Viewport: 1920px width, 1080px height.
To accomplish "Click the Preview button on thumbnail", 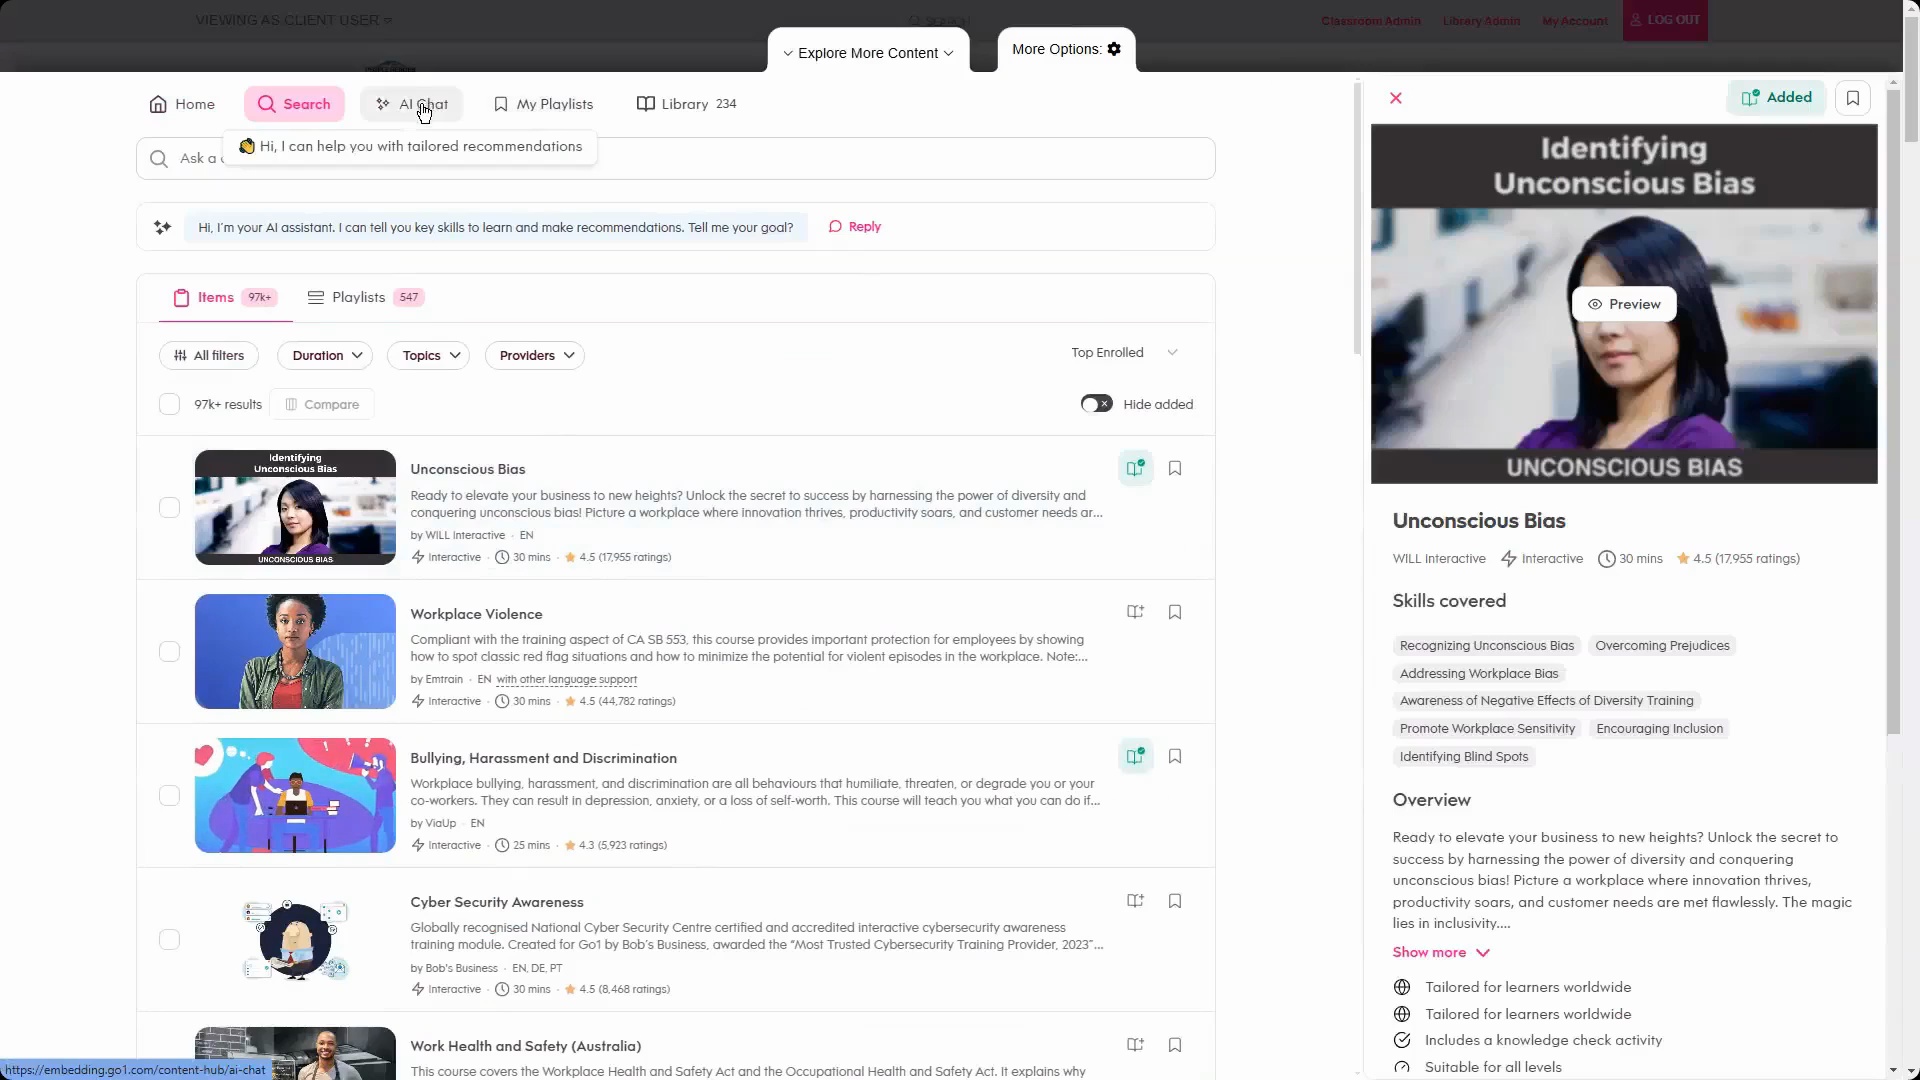I will [x=1623, y=304].
